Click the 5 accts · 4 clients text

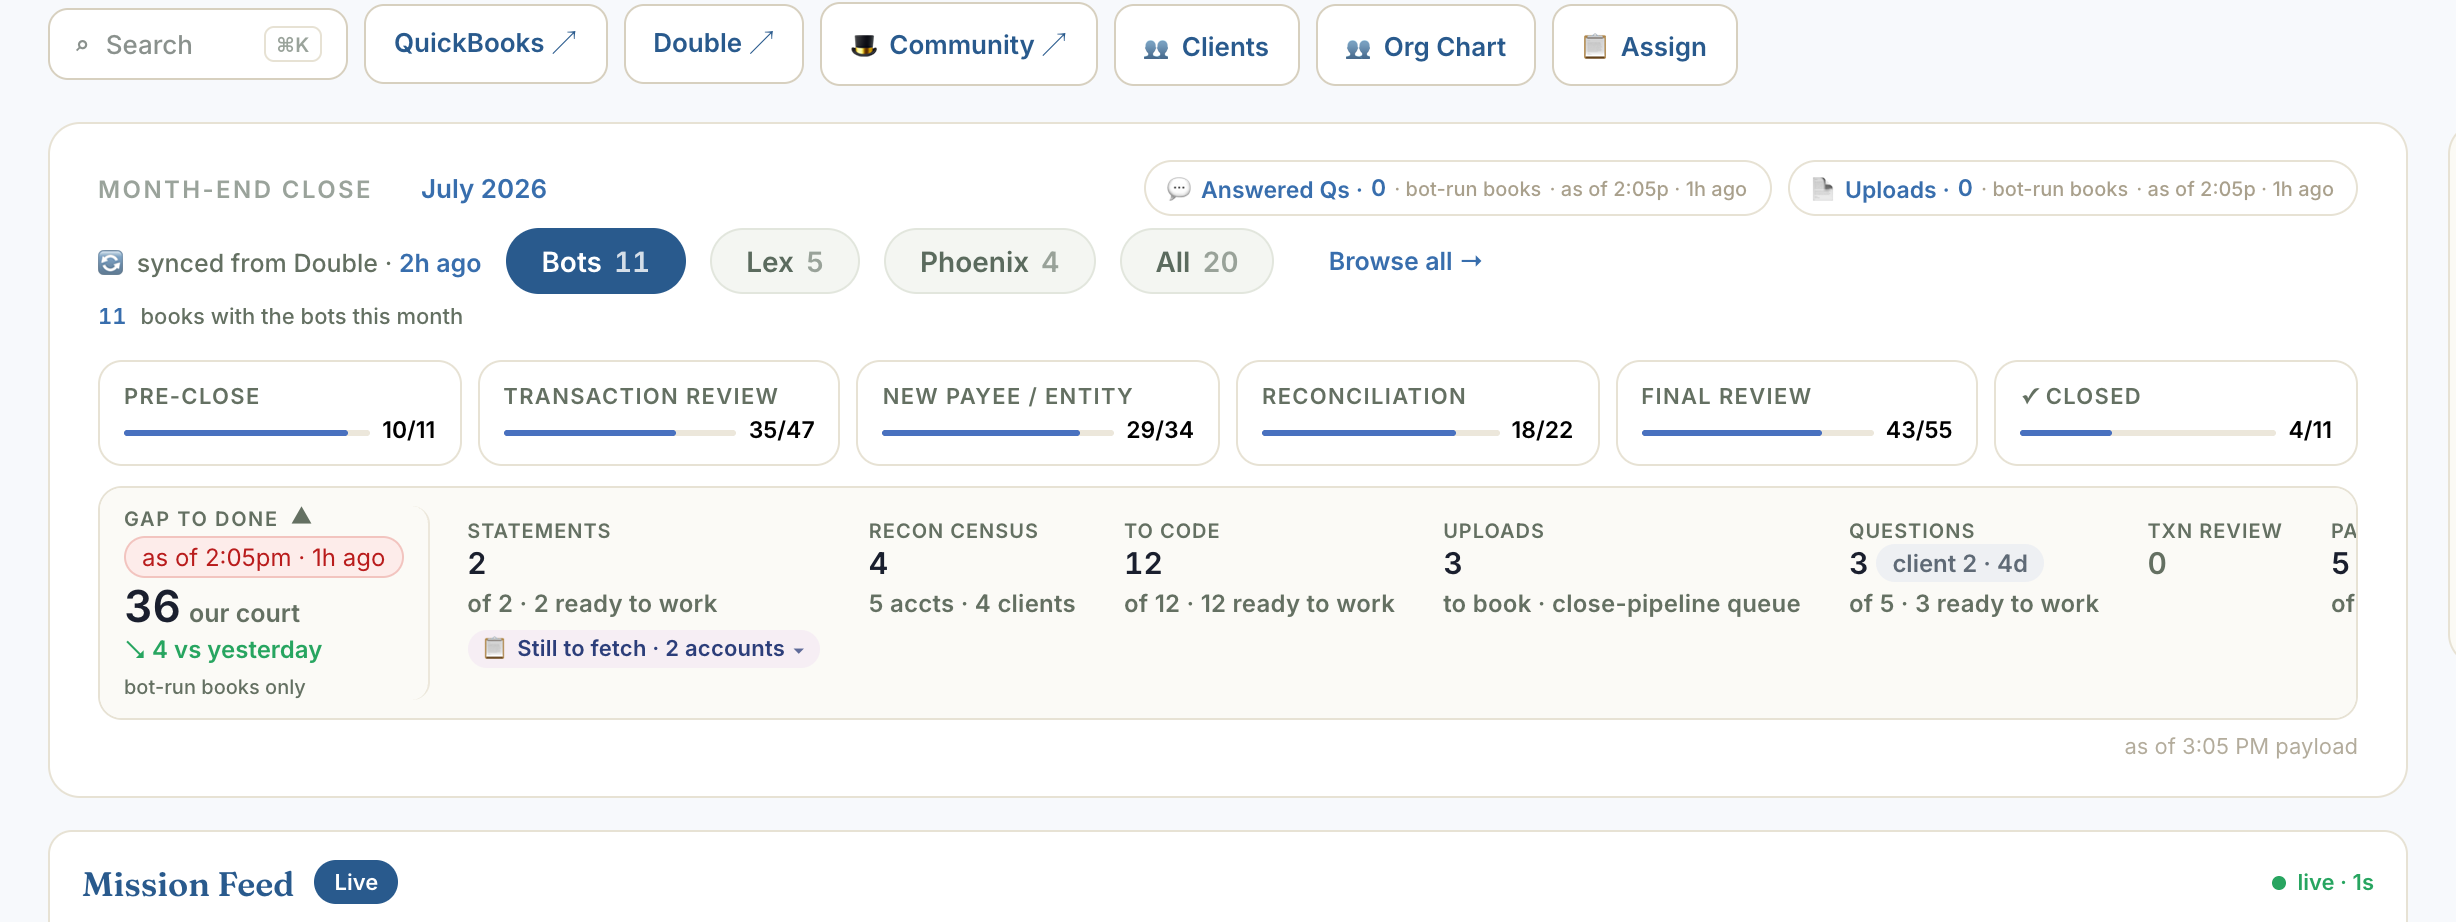coord(972,604)
